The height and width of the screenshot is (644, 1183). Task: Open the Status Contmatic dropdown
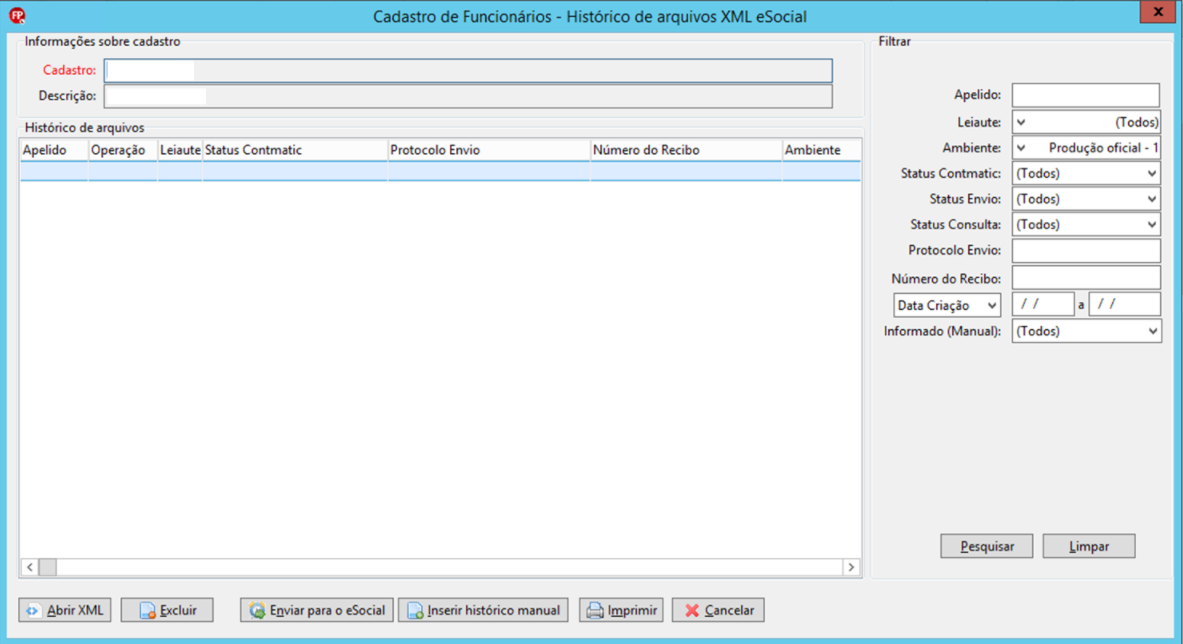point(1086,173)
